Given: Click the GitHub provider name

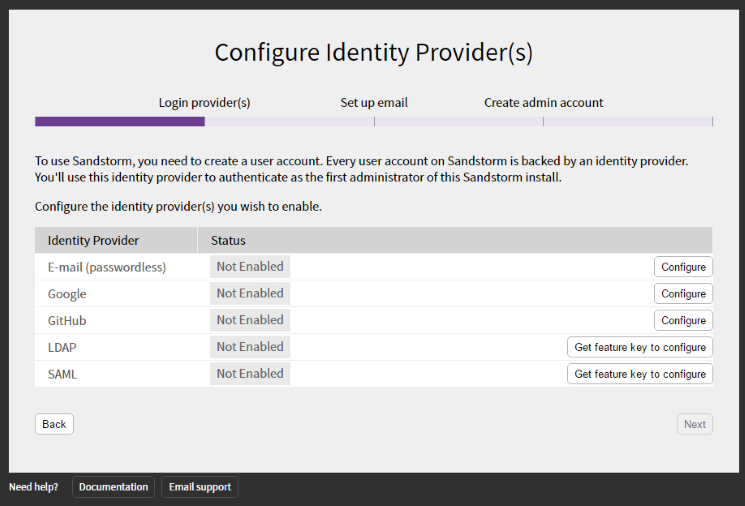Looking at the screenshot, I should click(x=67, y=321).
